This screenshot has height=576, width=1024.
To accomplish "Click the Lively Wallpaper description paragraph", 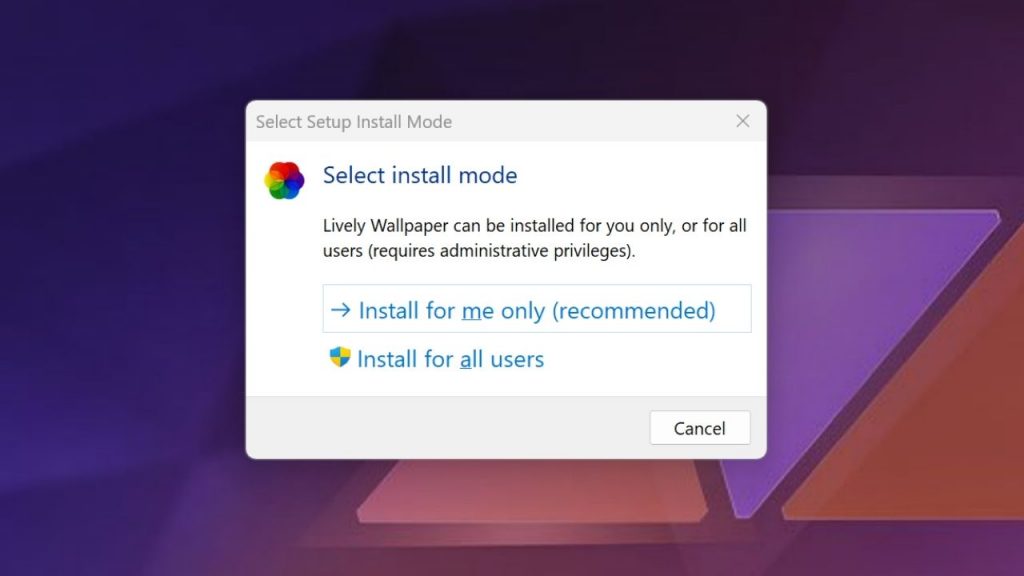I will coord(534,238).
